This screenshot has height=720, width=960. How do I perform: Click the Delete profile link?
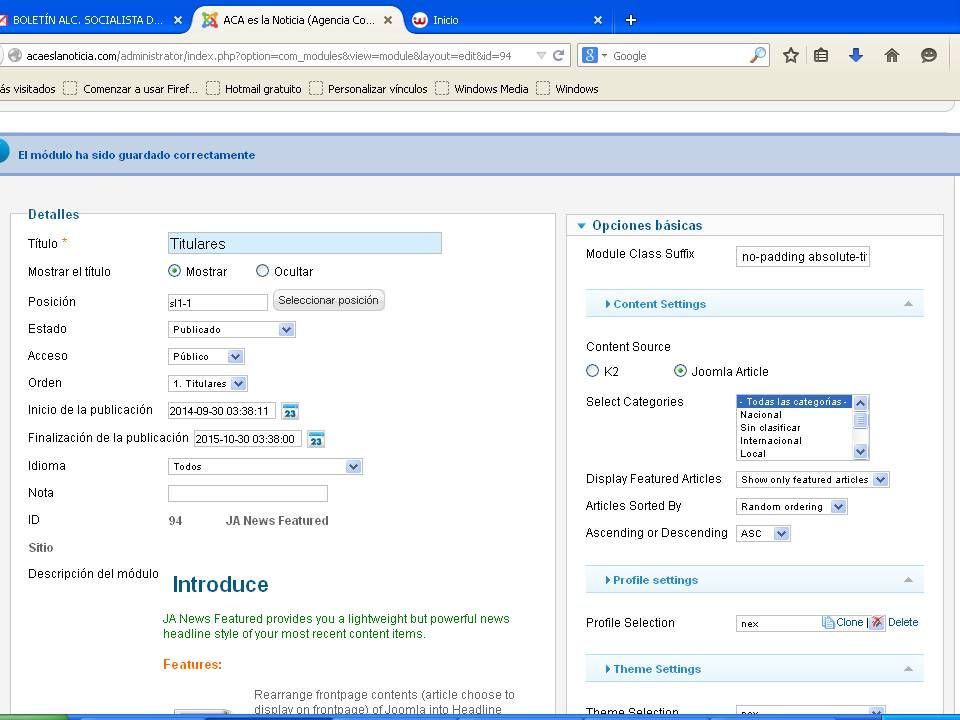coord(902,622)
